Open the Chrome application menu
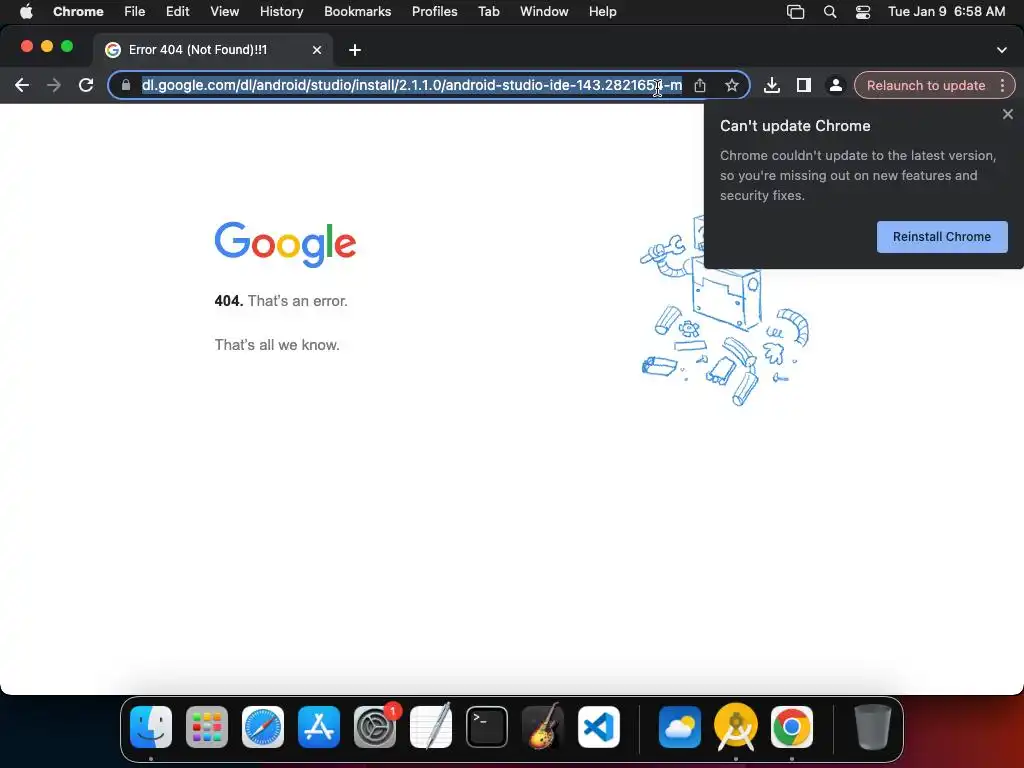 pyautogui.click(x=78, y=11)
